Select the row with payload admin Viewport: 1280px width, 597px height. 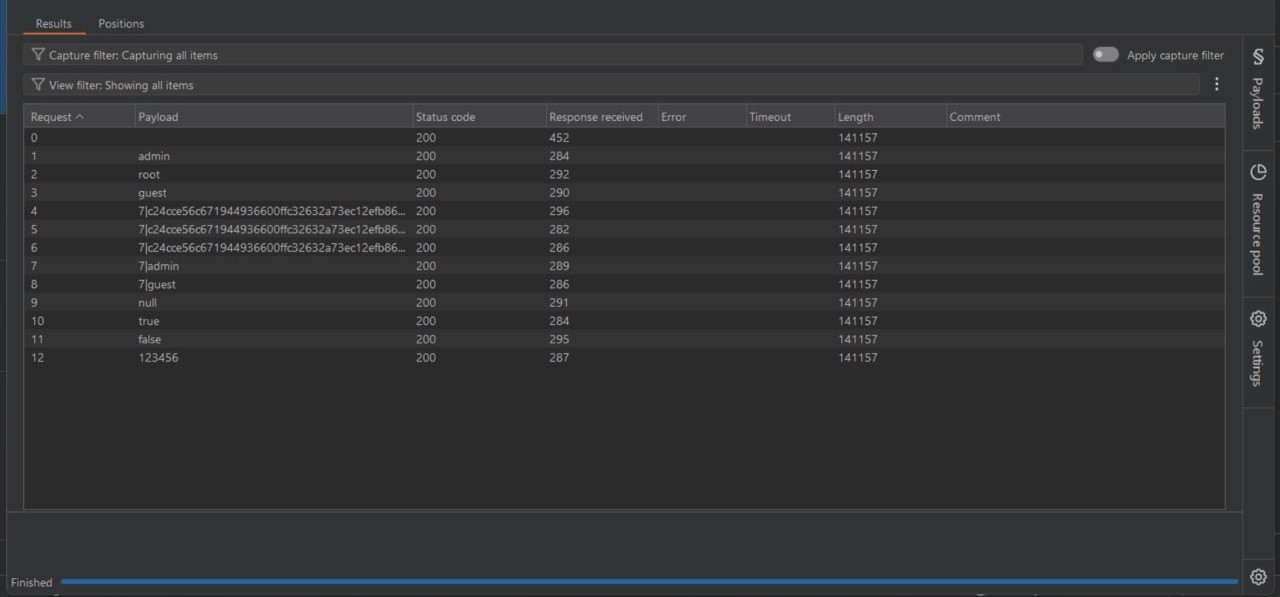coord(624,156)
